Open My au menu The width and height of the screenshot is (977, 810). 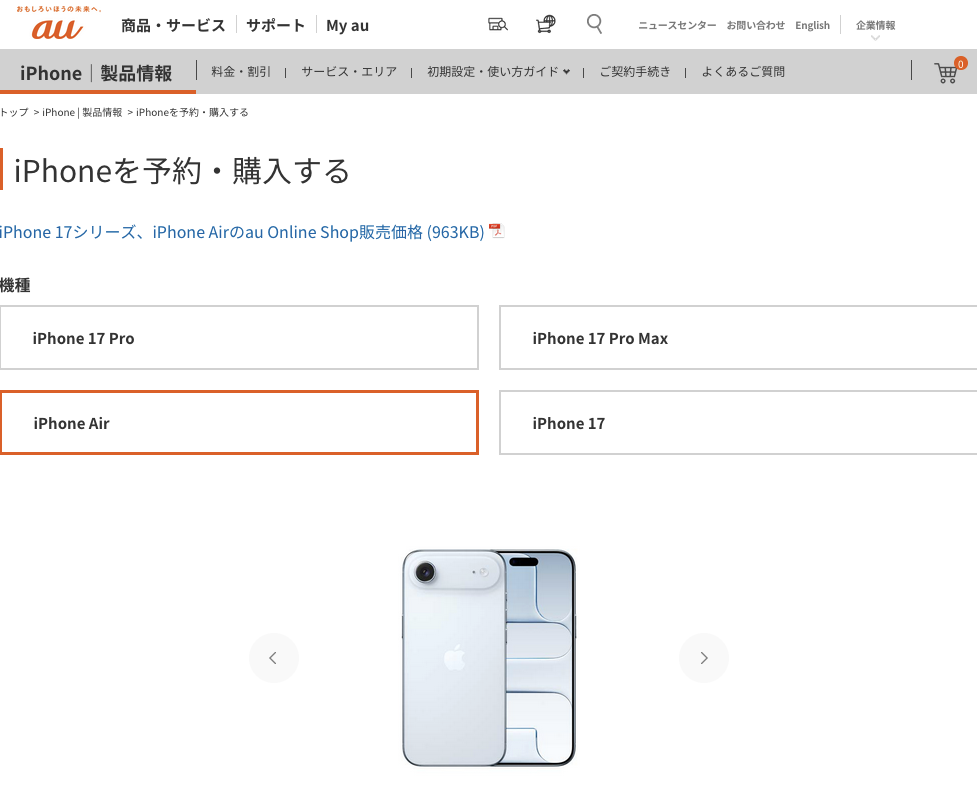click(348, 26)
